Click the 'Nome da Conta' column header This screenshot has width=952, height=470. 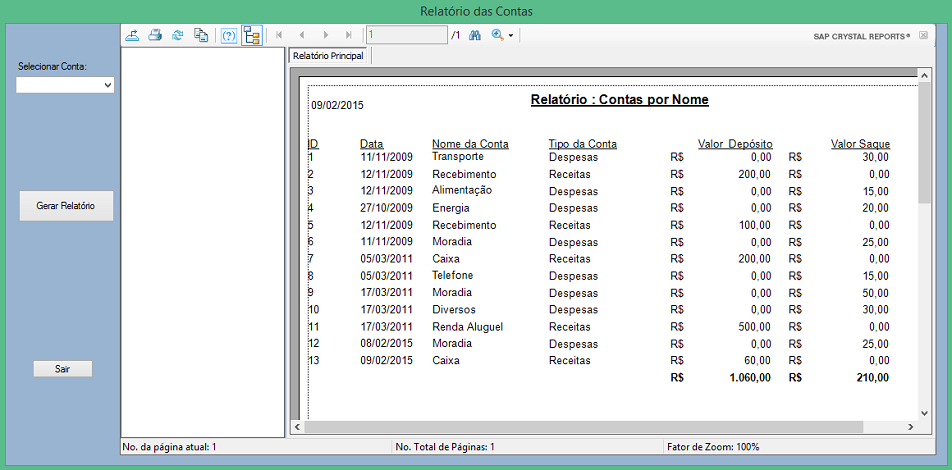pyautogui.click(x=471, y=144)
